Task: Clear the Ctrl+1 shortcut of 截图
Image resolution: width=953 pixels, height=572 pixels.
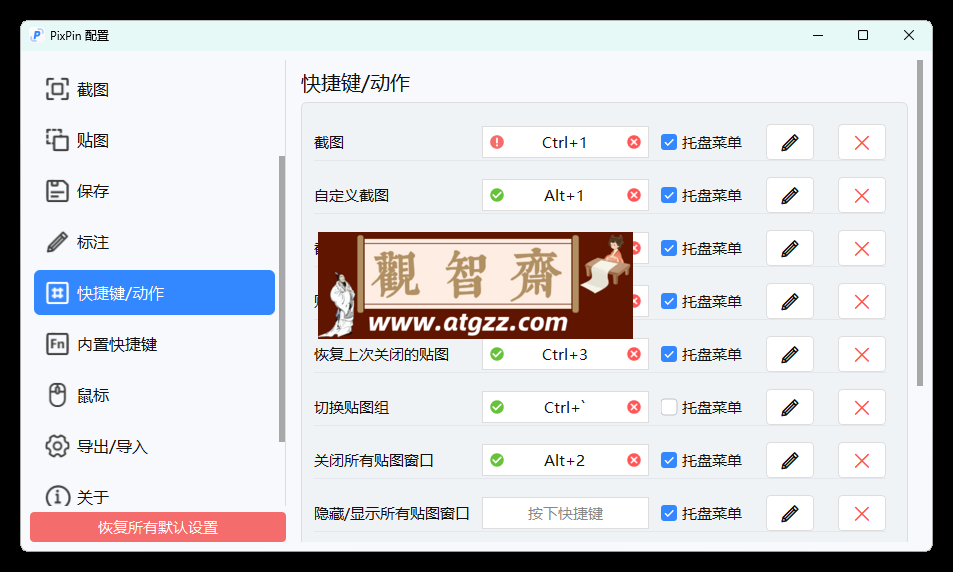Action: coord(634,142)
